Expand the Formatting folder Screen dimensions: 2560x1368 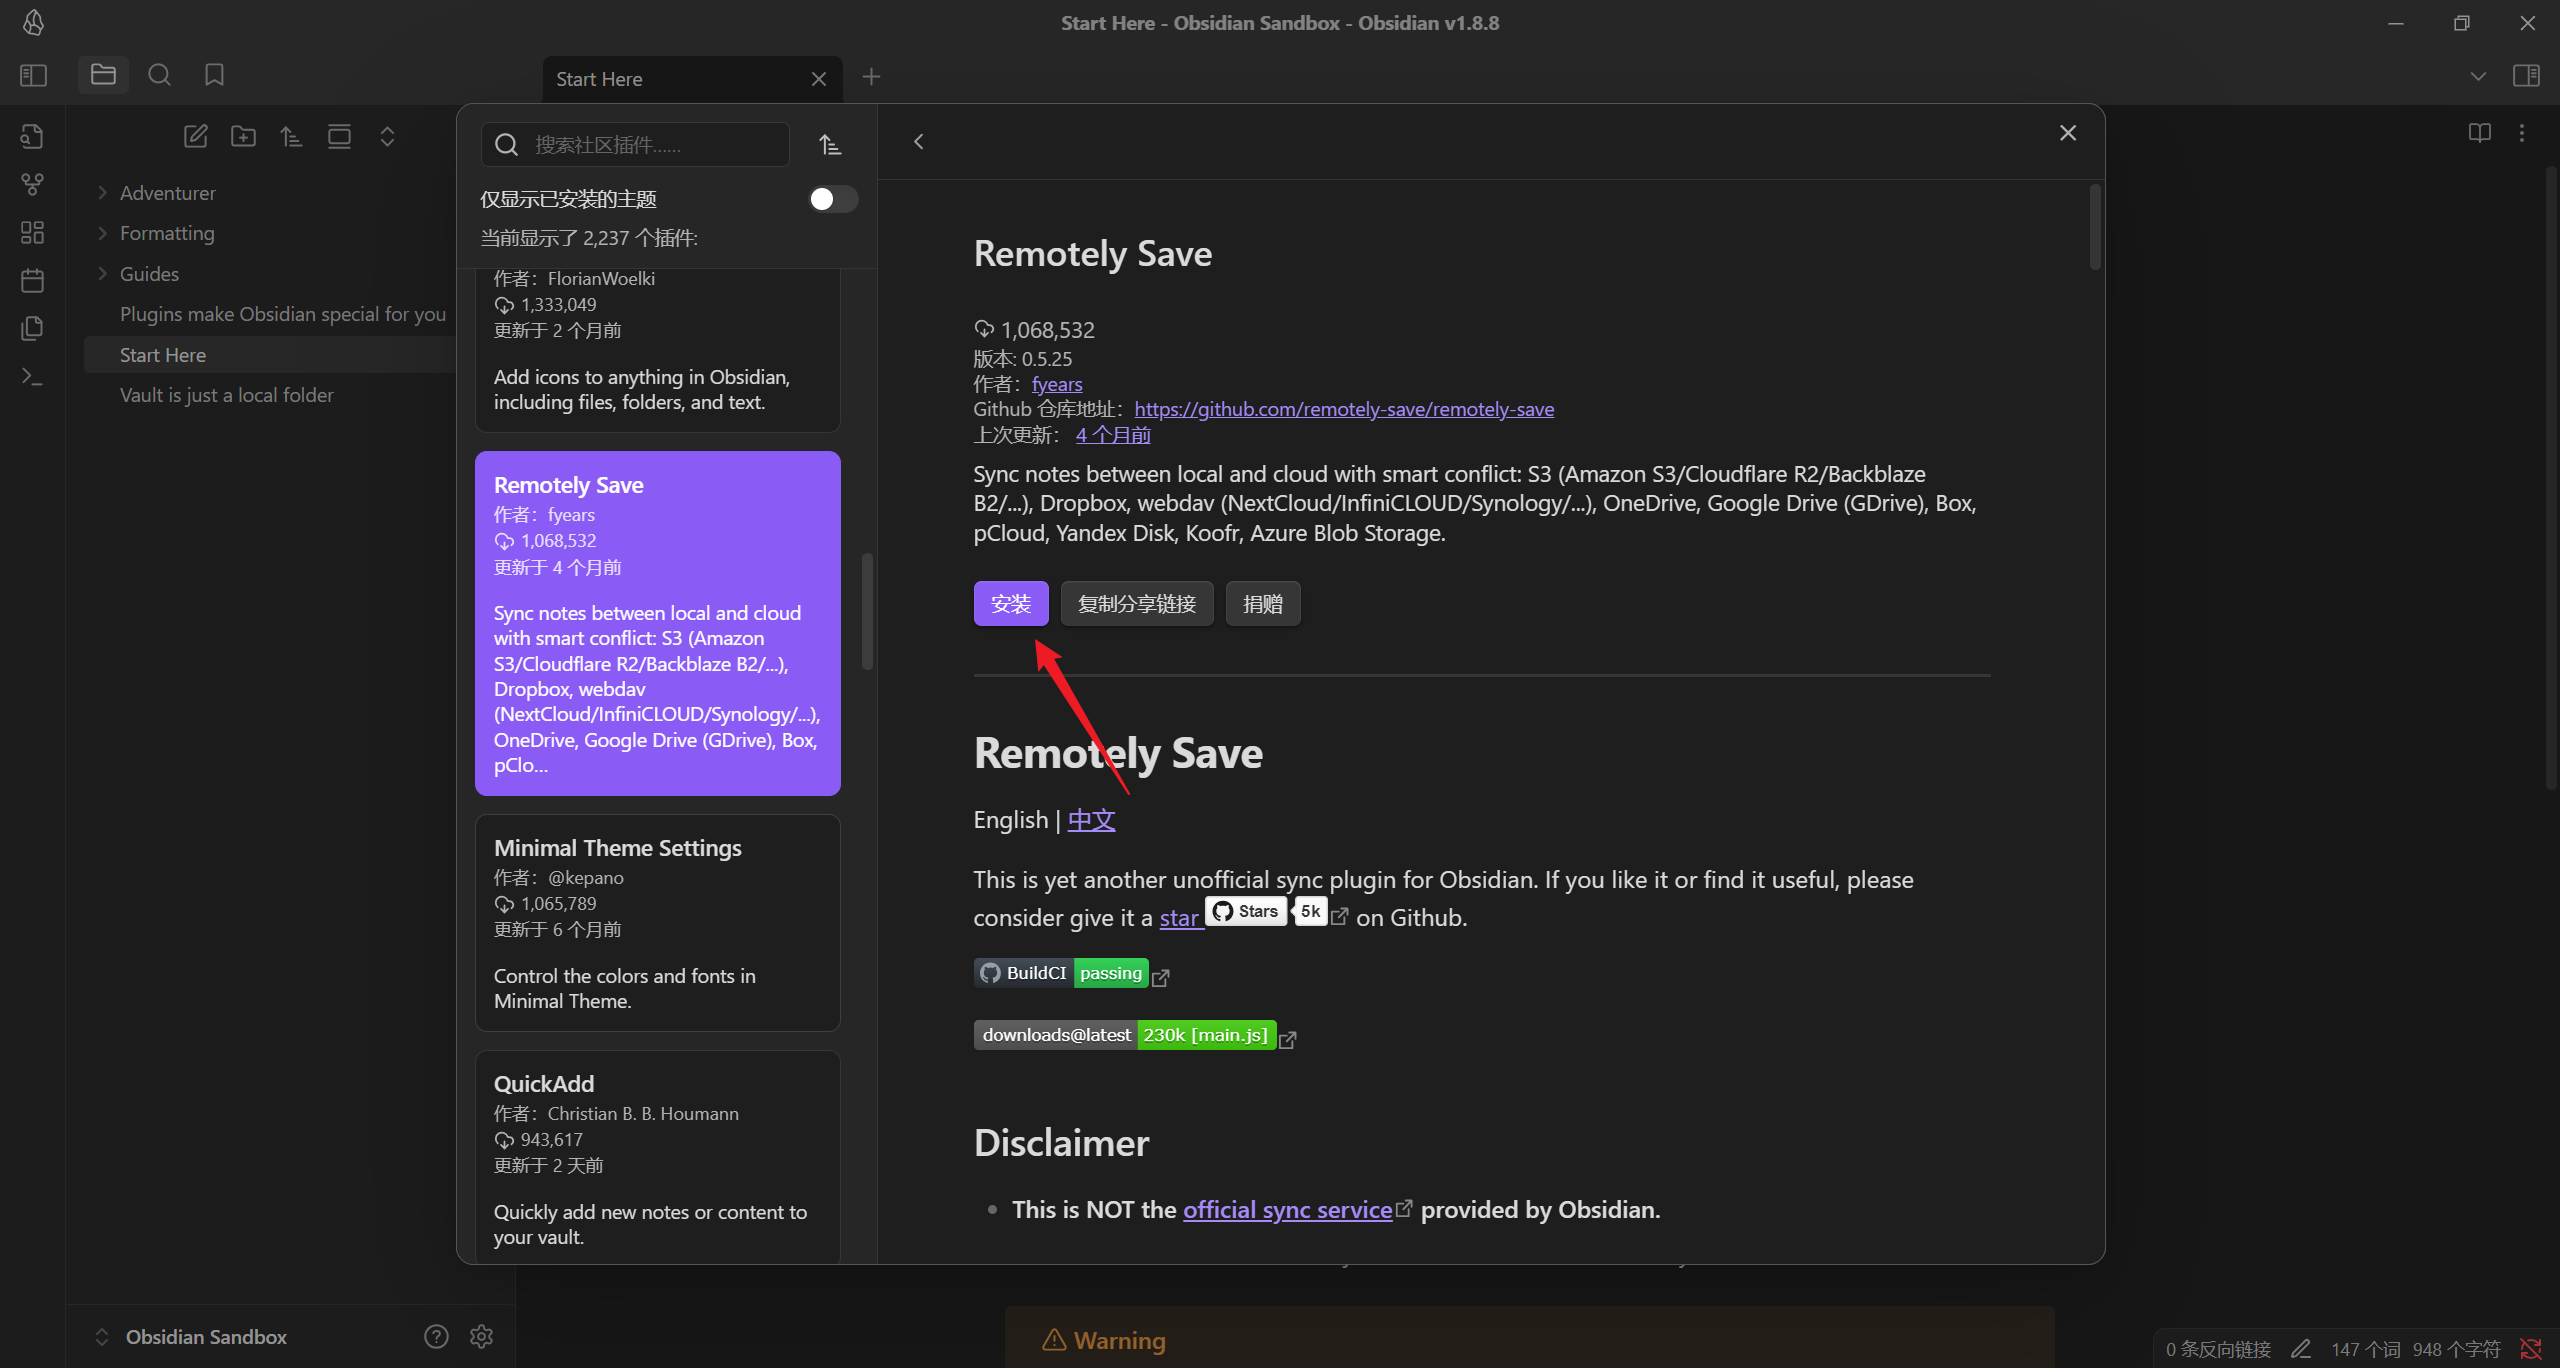pos(167,233)
